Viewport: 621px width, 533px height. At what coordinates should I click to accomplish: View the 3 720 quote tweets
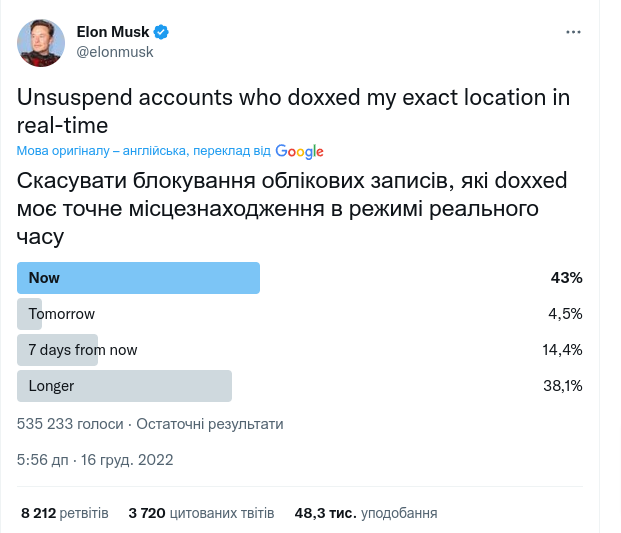(x=201, y=513)
